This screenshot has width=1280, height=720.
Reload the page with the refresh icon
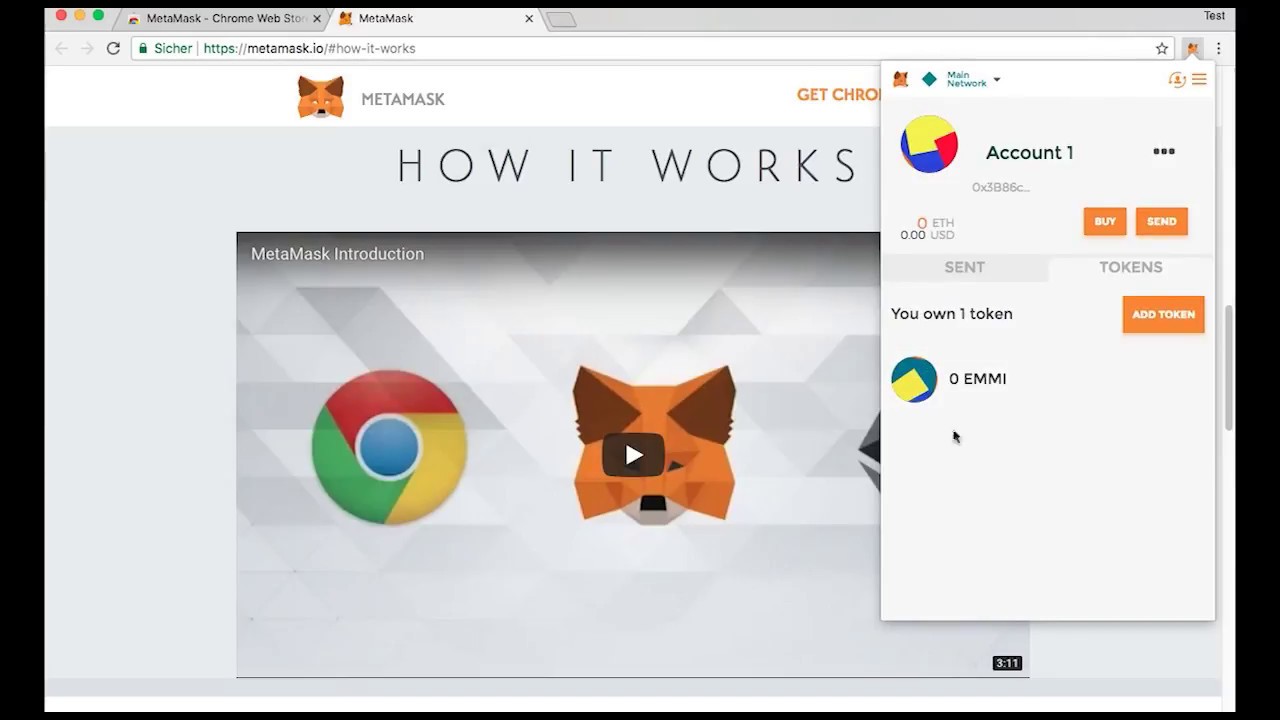(113, 48)
